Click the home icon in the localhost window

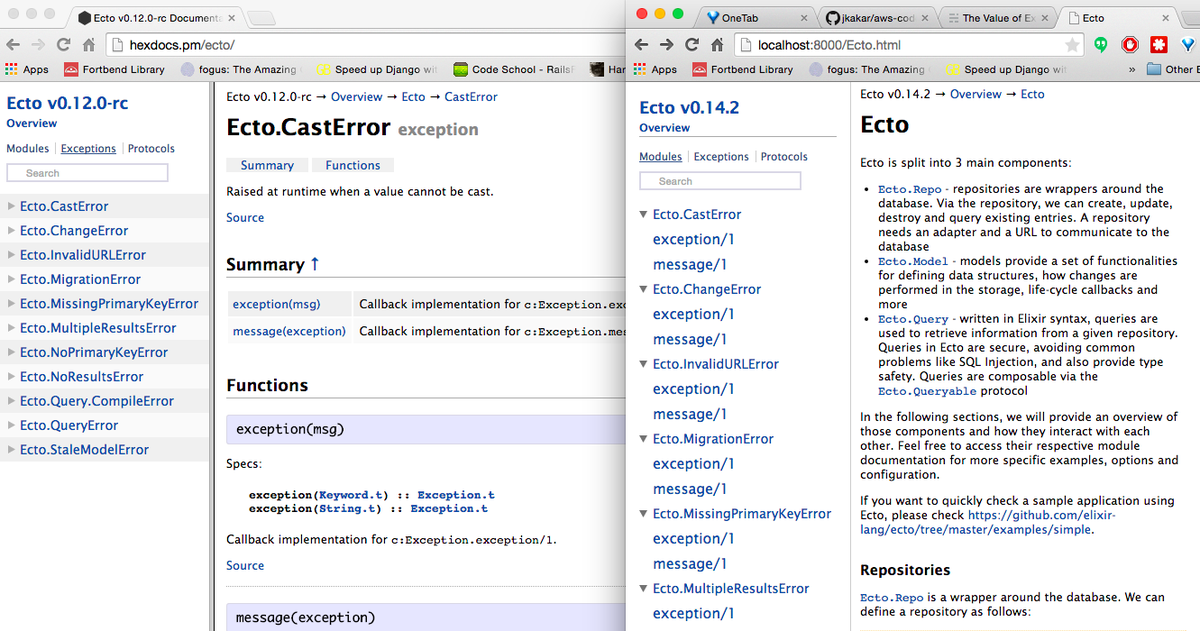717,45
